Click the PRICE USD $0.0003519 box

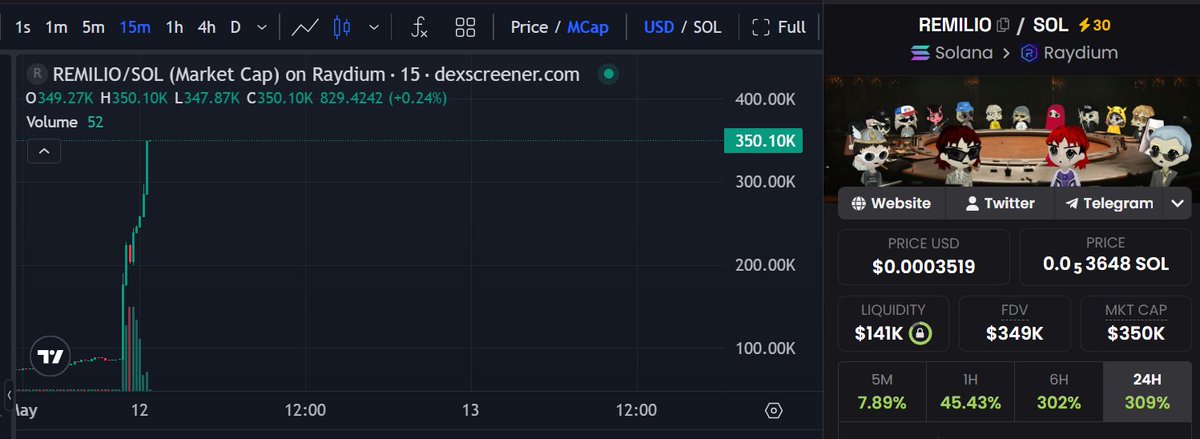point(924,256)
